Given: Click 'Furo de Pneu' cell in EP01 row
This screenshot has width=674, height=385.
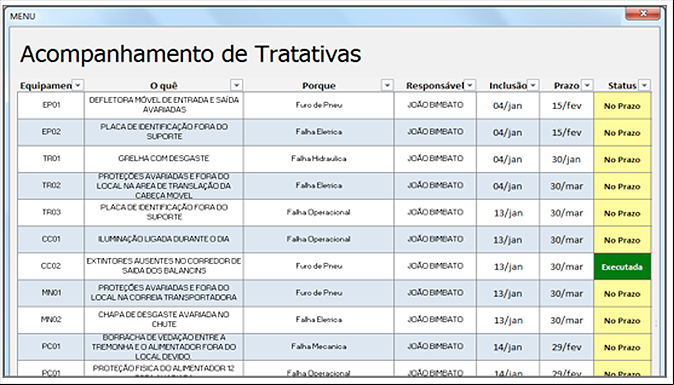Looking at the screenshot, I should coord(319,105).
